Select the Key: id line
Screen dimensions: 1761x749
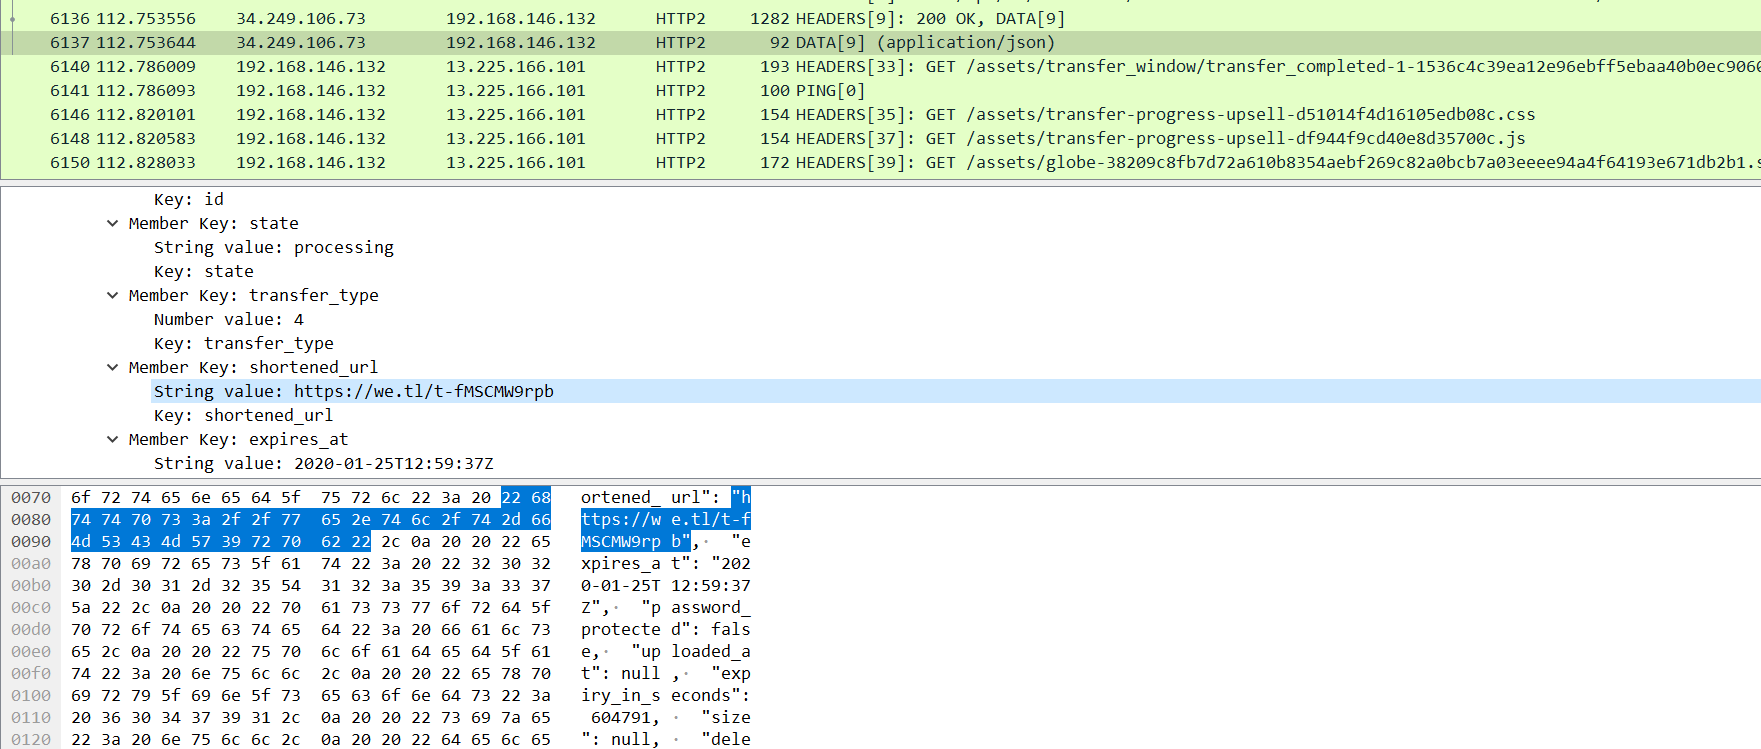pyautogui.click(x=189, y=199)
